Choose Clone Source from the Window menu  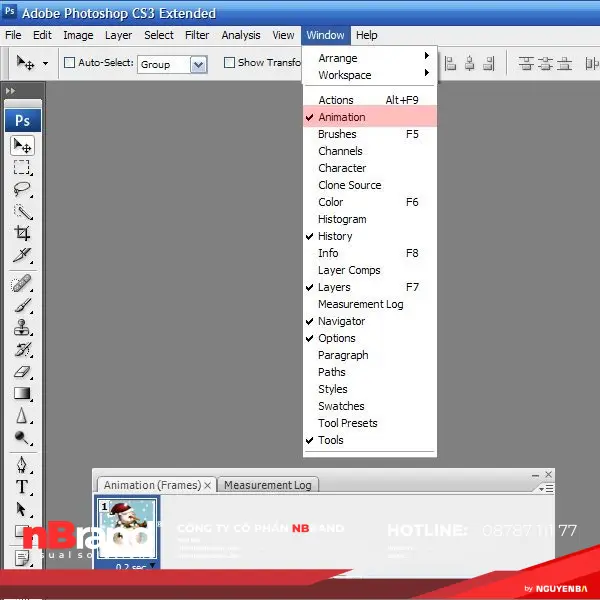pyautogui.click(x=370, y=185)
